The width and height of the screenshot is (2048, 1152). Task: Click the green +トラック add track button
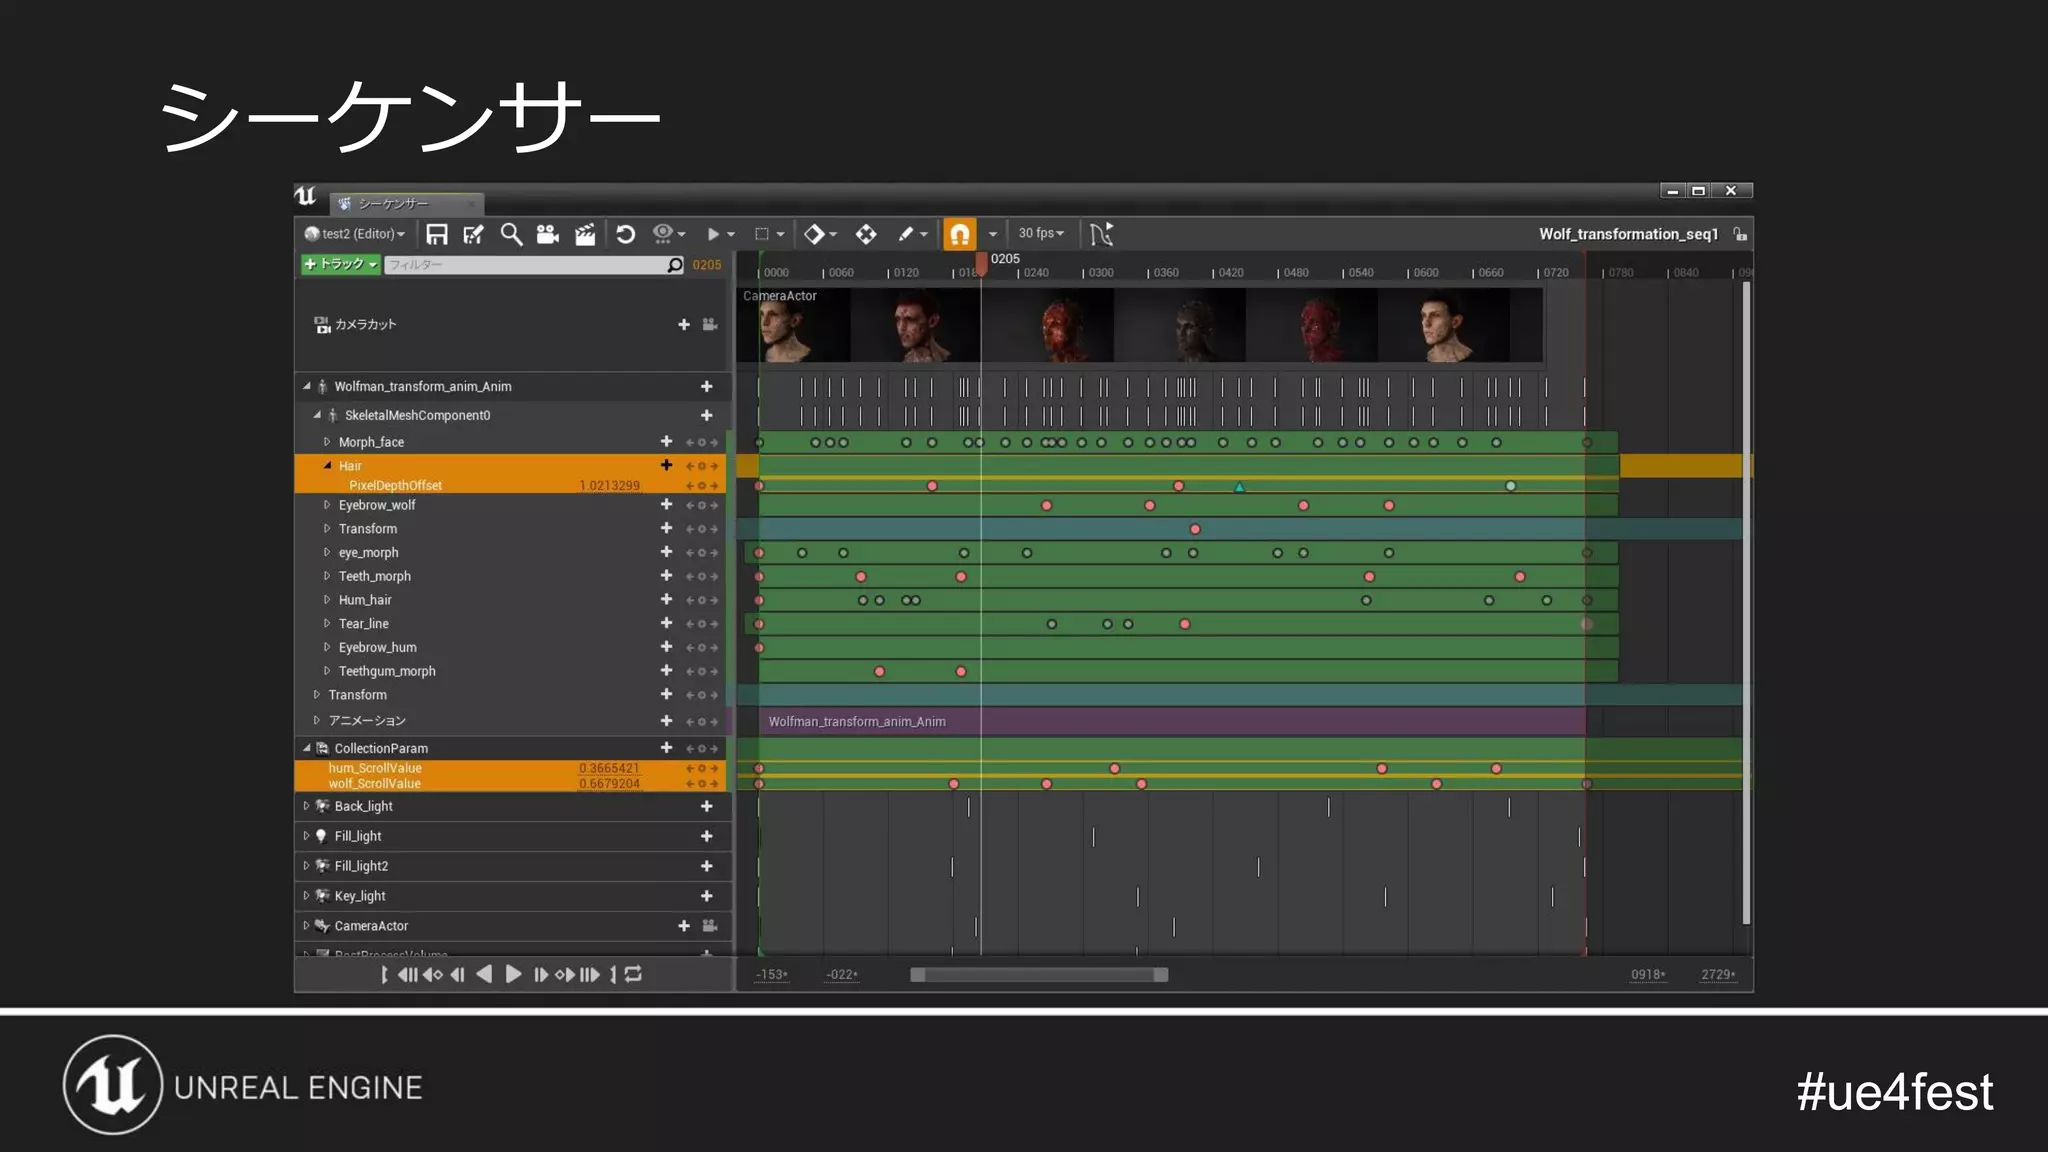coord(340,264)
